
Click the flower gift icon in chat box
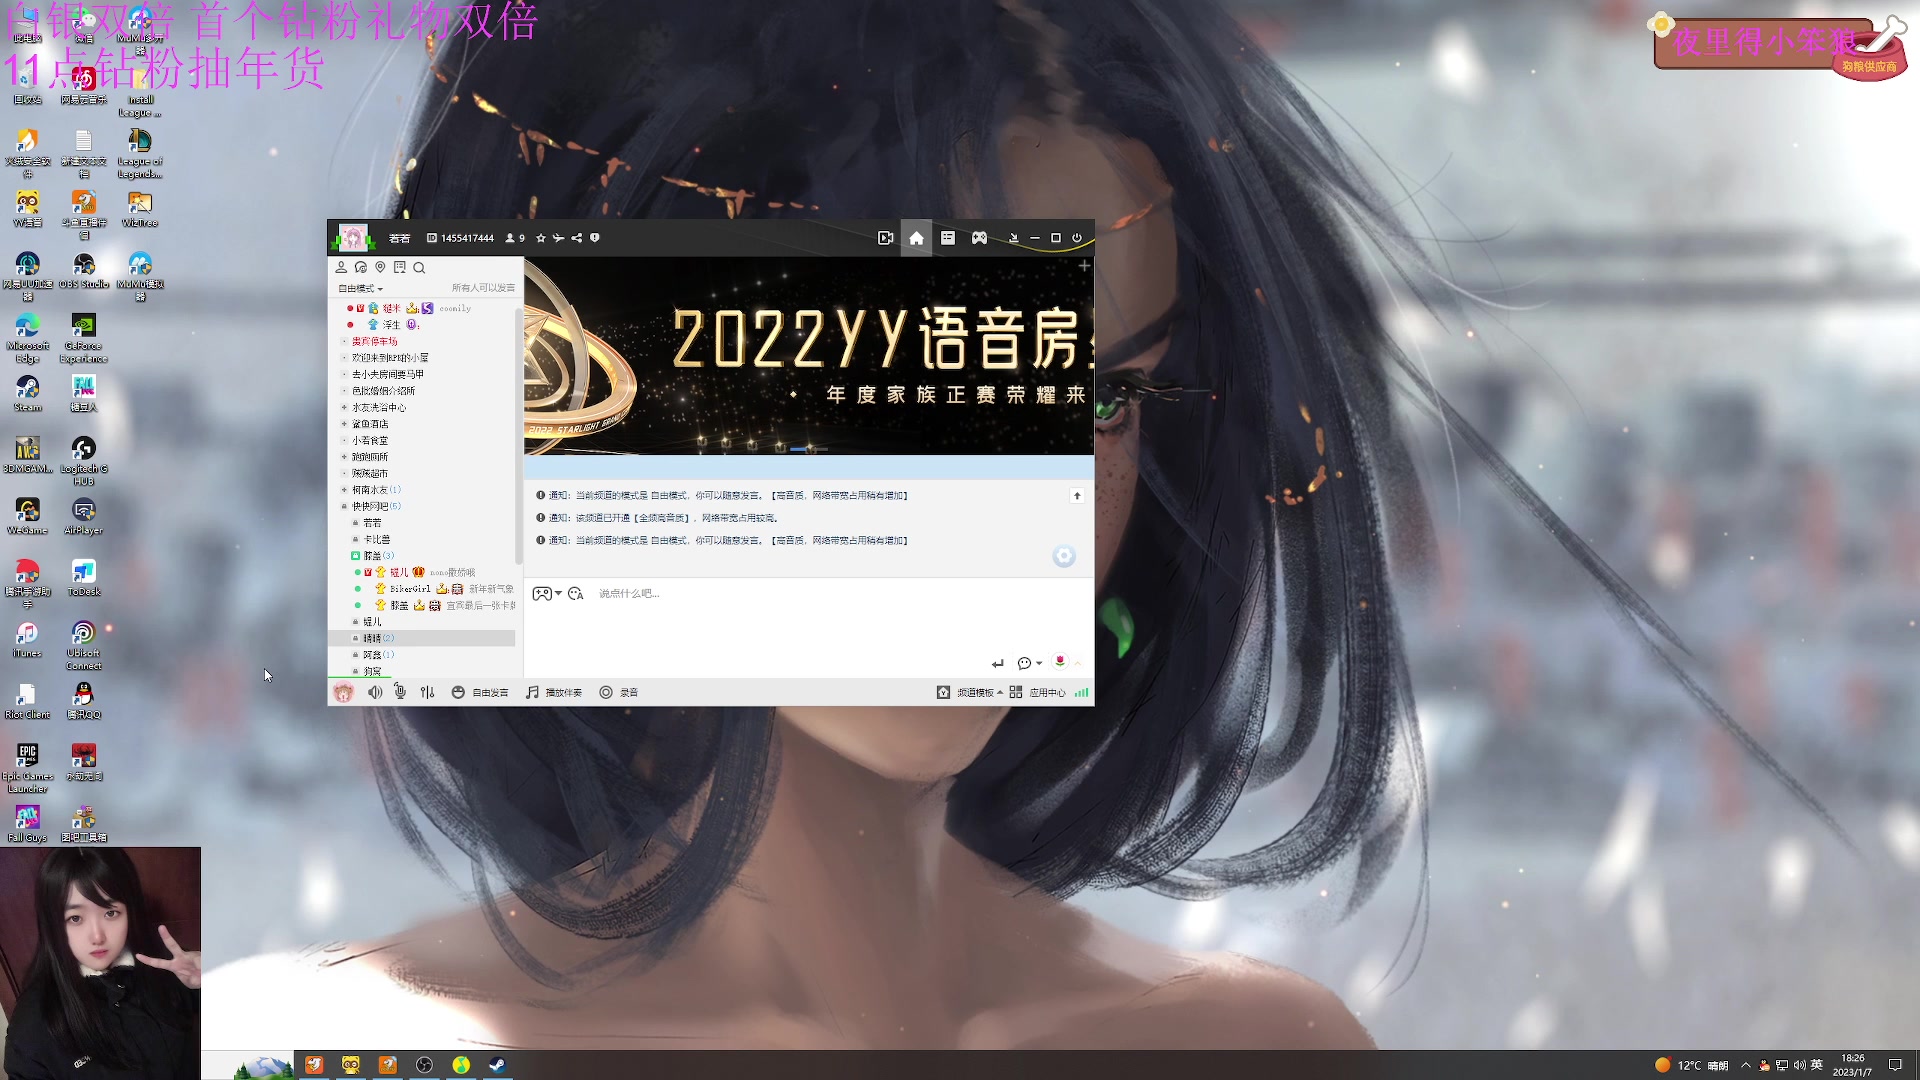[1060, 661]
